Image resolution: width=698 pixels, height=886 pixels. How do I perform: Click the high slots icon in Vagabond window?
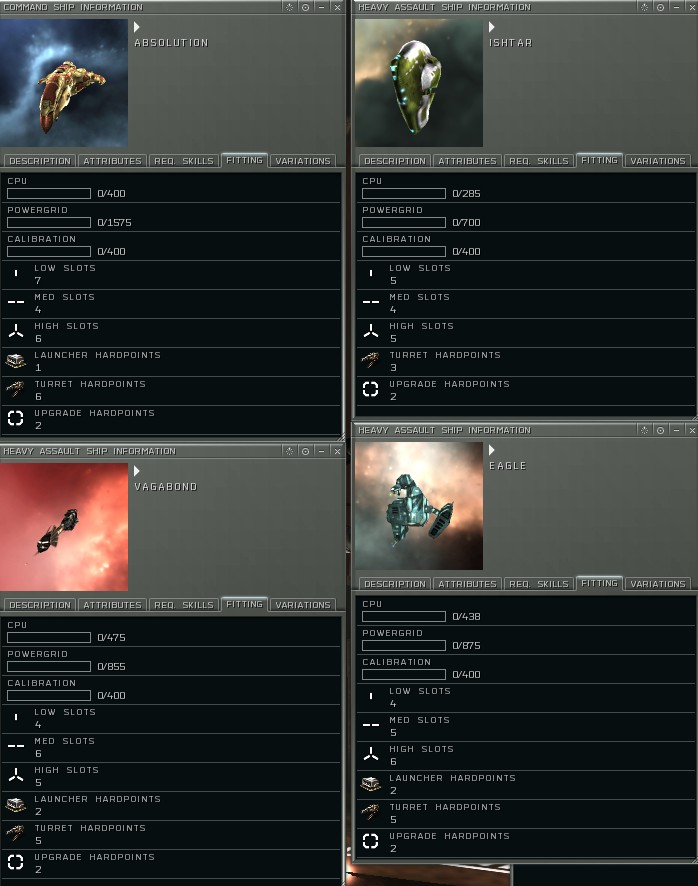(x=16, y=775)
